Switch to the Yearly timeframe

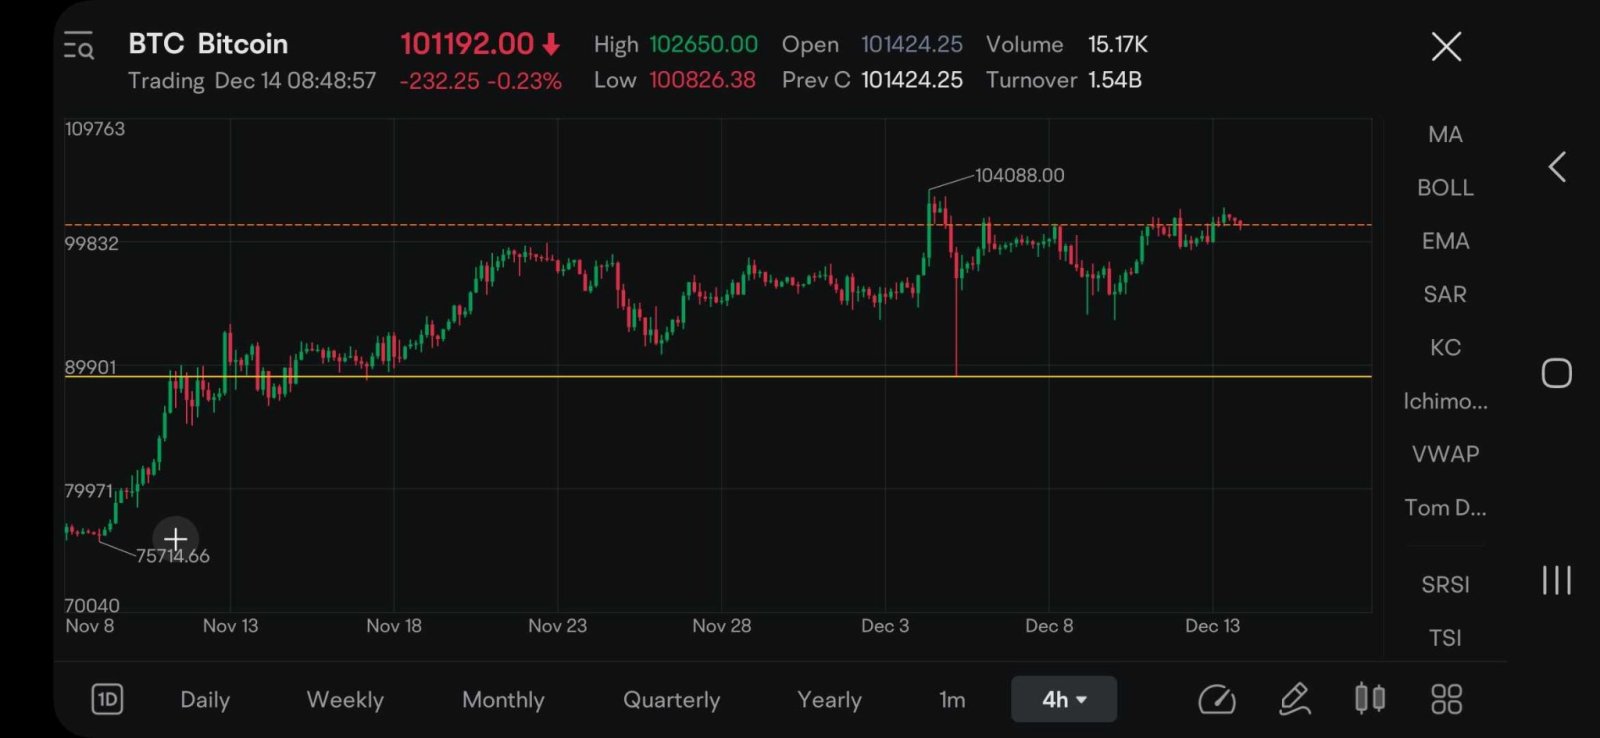829,700
